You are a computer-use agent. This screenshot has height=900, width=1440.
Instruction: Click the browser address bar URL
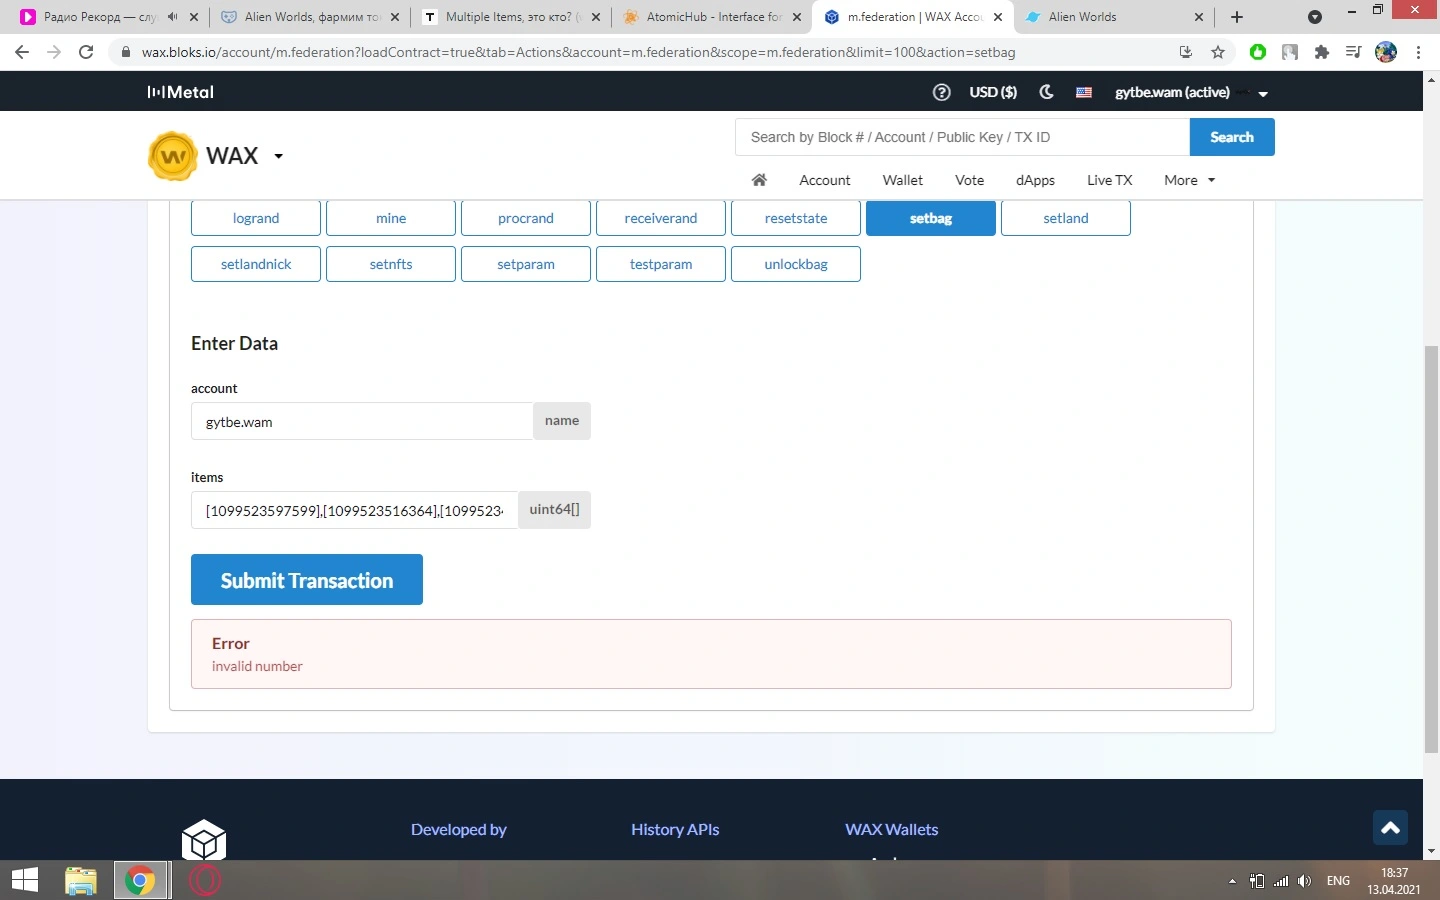[578, 52]
